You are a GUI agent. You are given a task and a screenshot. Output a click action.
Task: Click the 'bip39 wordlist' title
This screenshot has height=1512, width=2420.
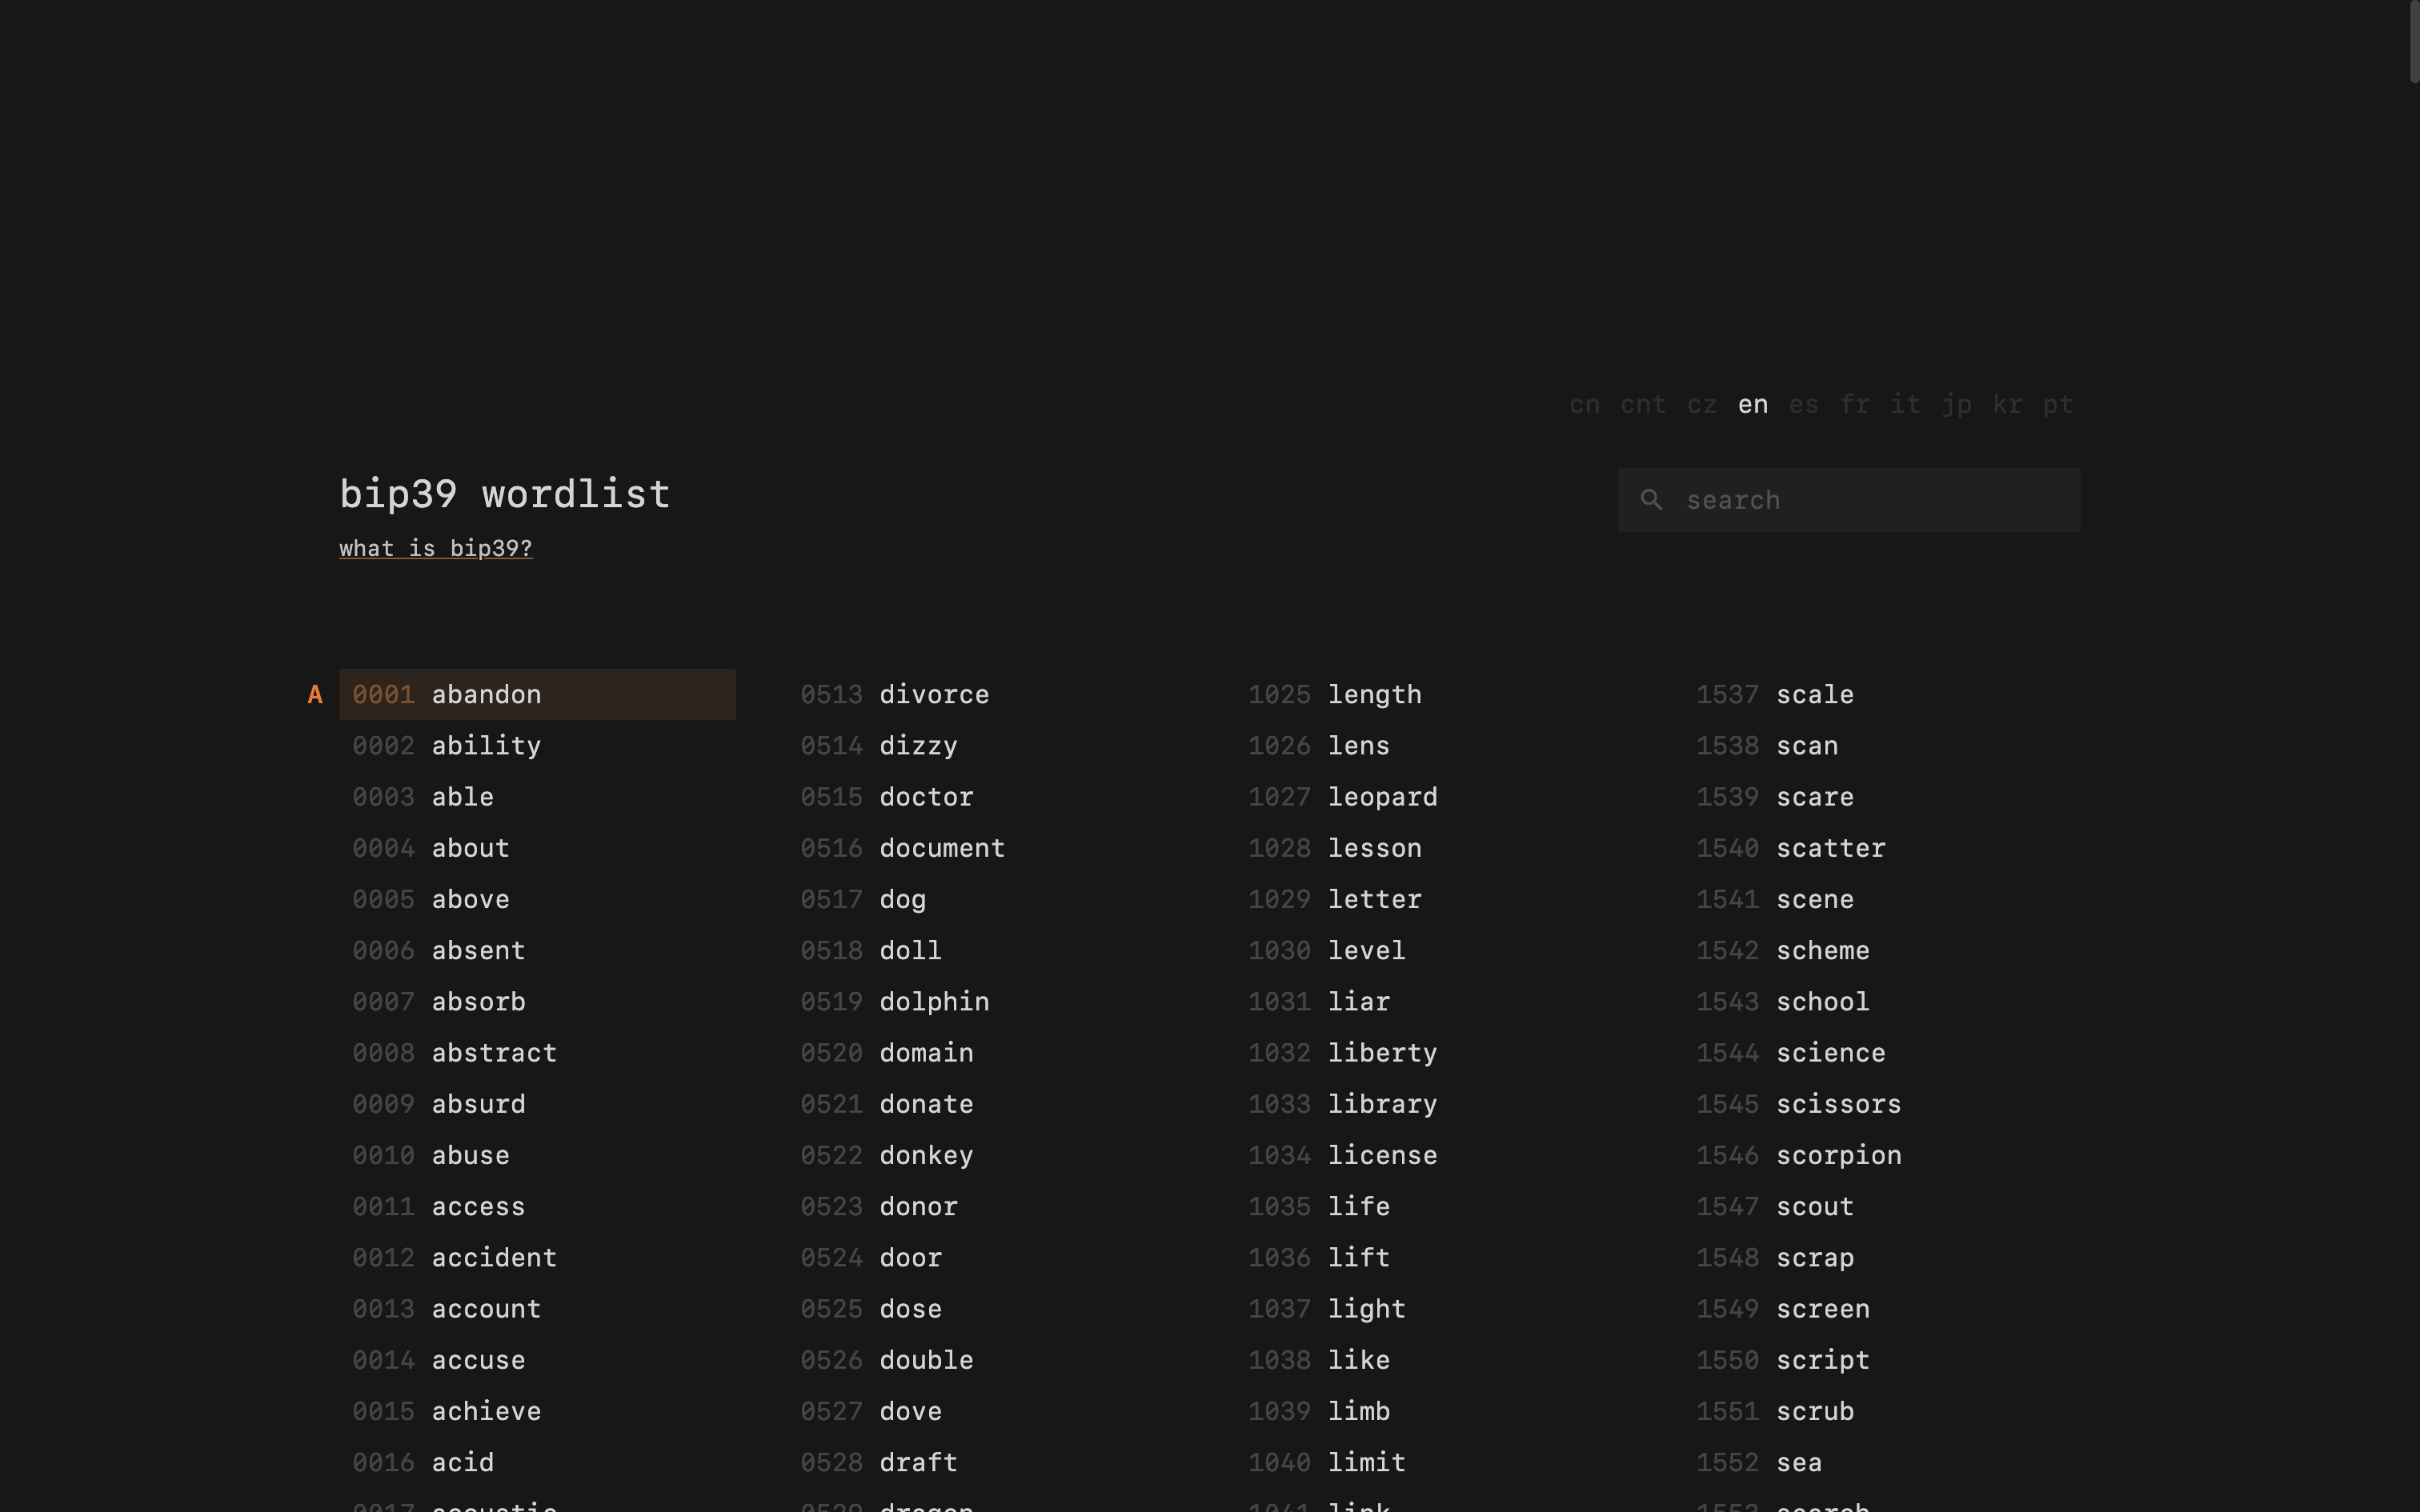504,493
